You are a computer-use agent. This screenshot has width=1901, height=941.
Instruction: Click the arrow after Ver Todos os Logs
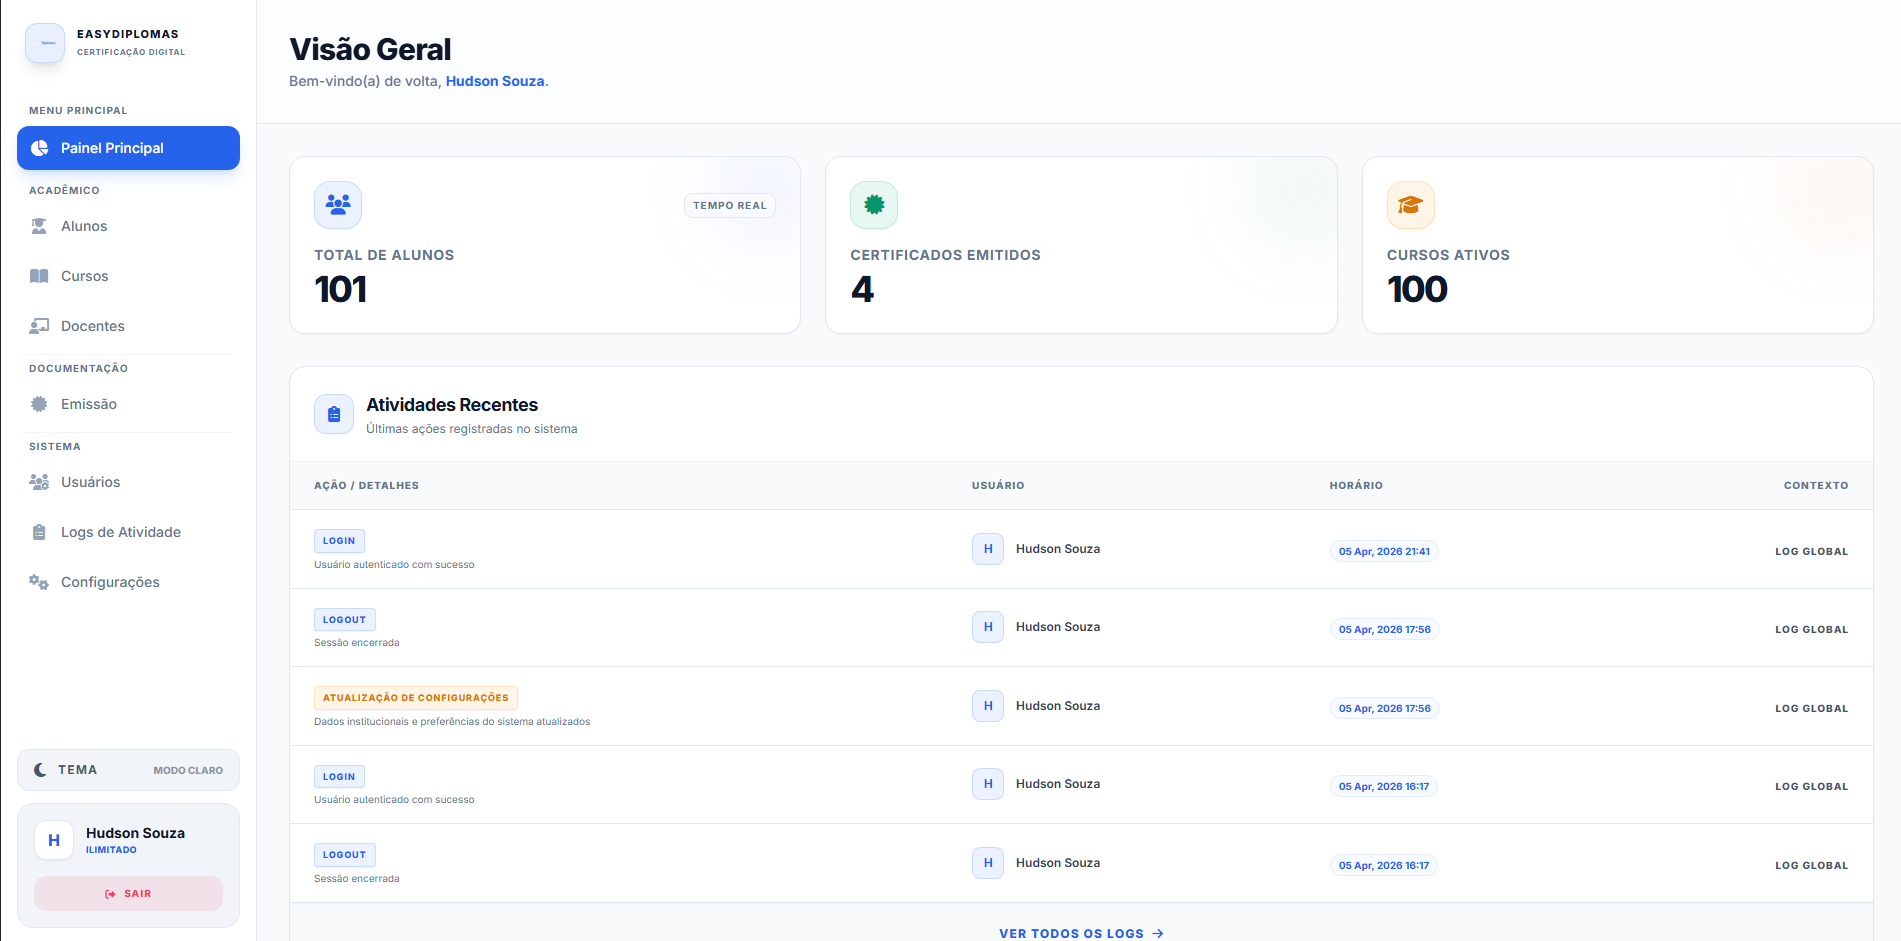[1158, 933]
